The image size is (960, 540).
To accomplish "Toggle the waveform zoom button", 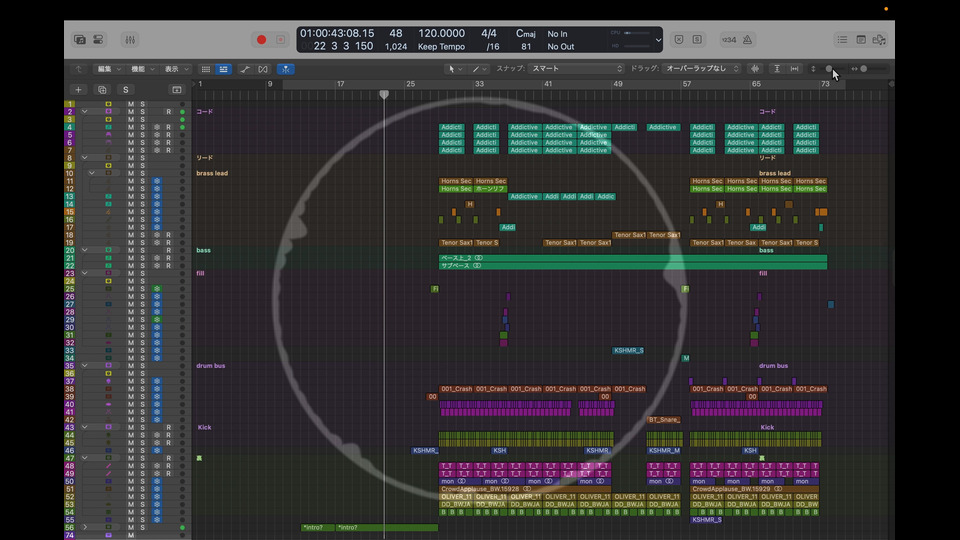I will tap(755, 69).
